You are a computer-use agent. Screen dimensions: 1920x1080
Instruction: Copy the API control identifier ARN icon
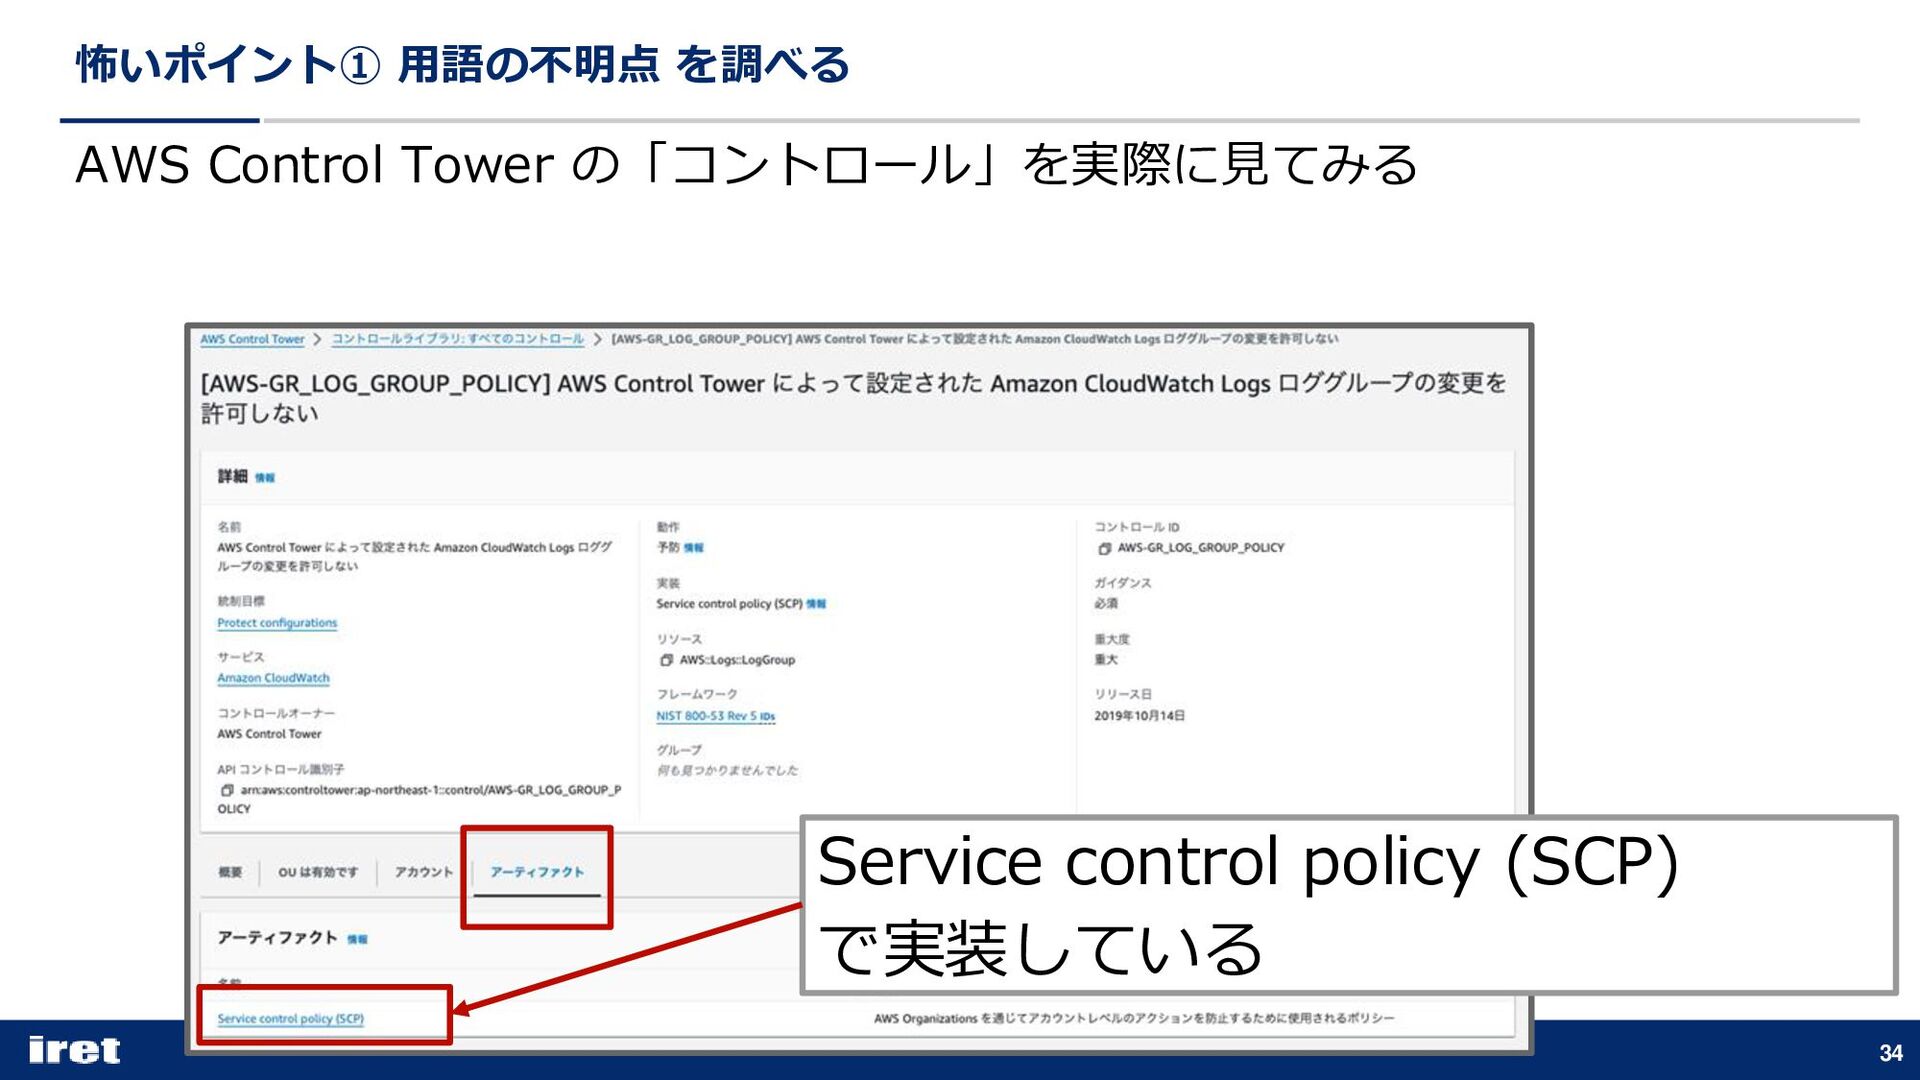tap(227, 790)
